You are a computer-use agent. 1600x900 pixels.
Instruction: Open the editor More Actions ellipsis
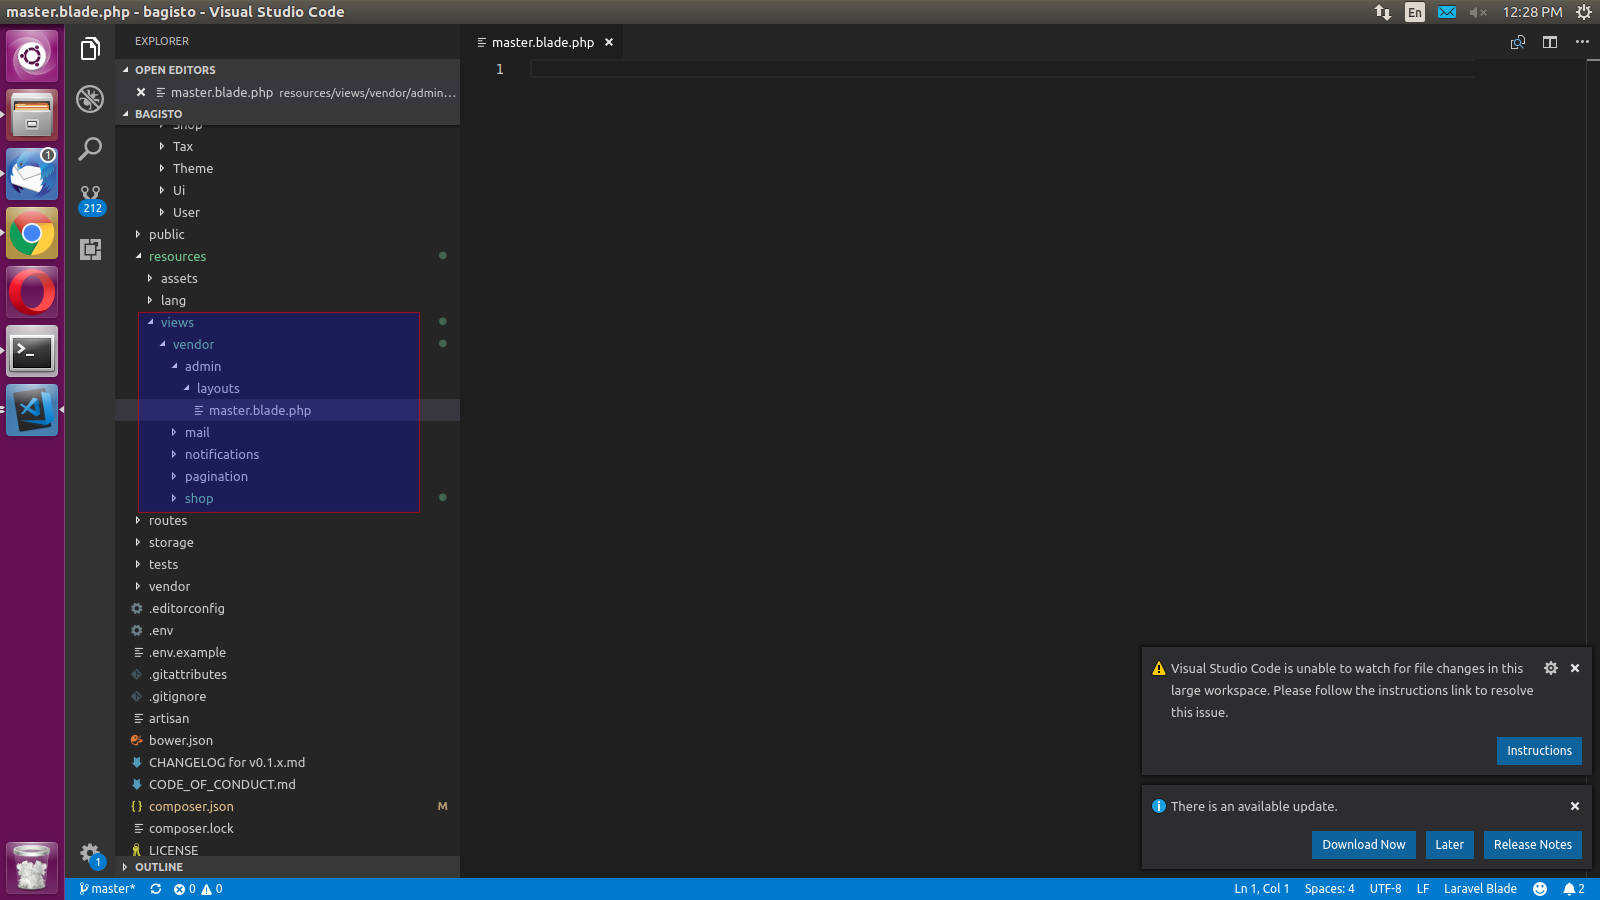(1582, 42)
